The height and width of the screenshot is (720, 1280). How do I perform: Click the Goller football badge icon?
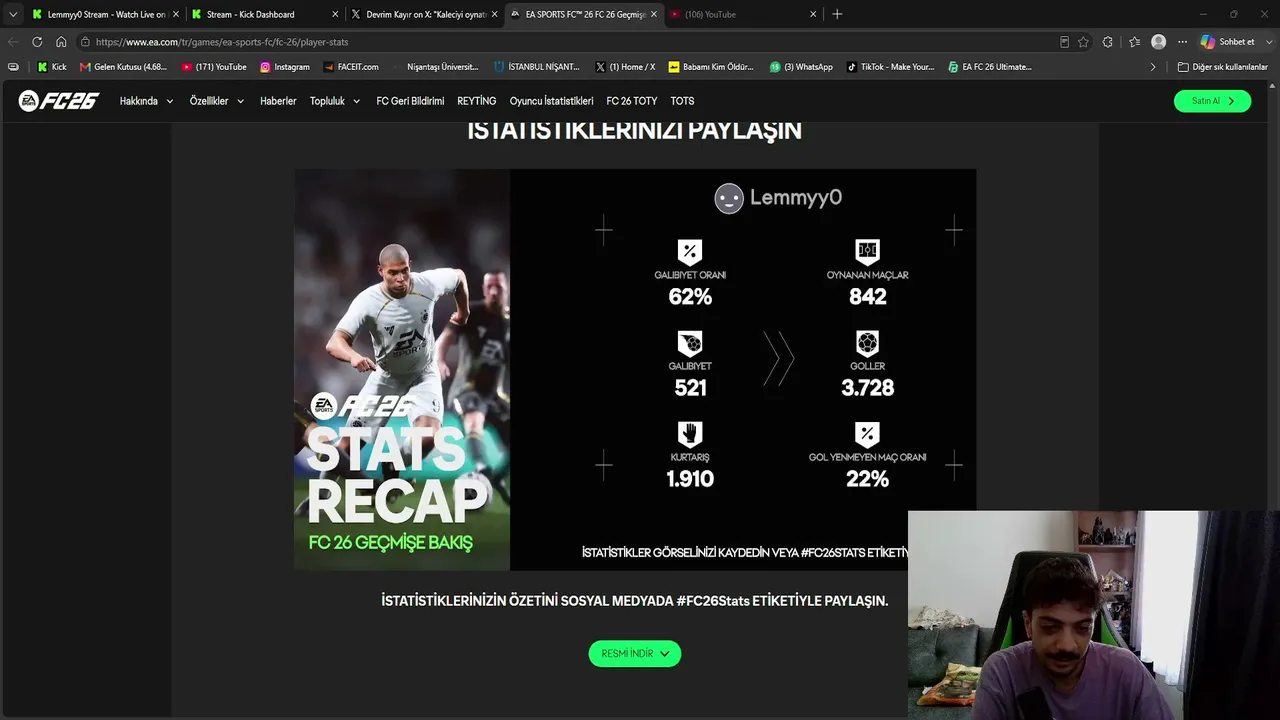coord(867,344)
